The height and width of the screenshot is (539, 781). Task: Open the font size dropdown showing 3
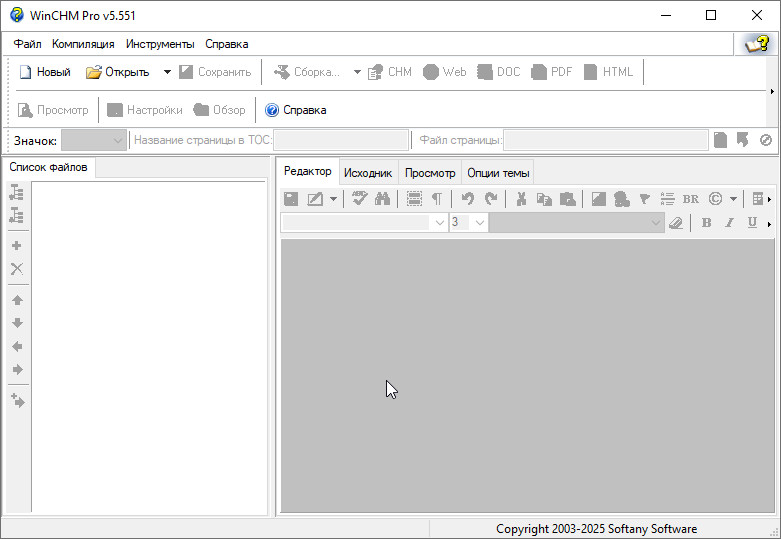tap(468, 223)
